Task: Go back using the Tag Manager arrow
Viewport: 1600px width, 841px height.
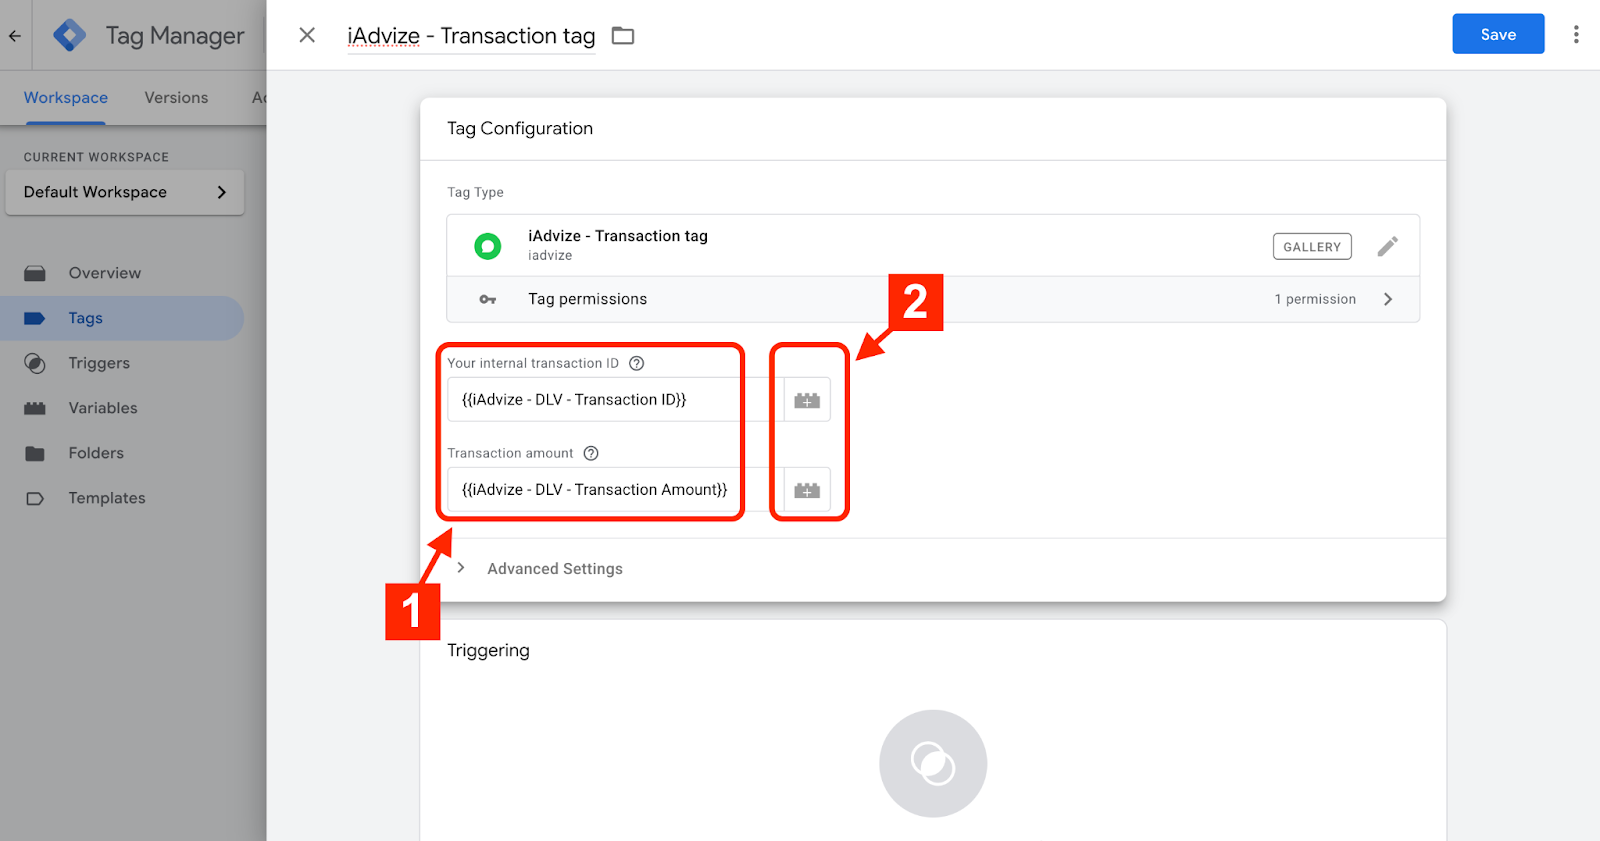Action: (15, 36)
